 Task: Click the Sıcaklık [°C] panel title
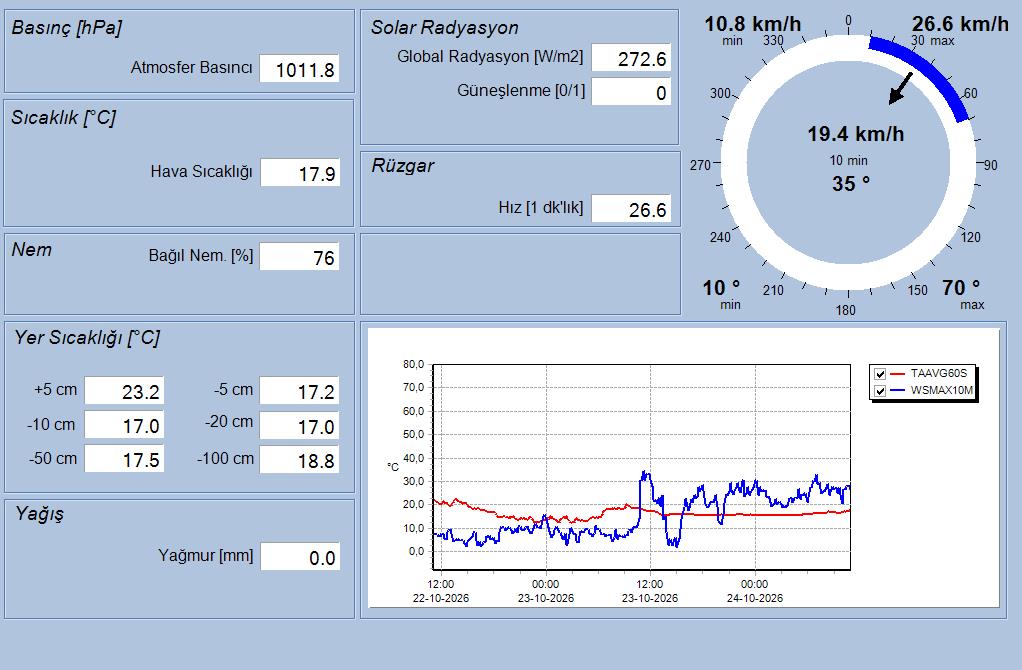click(x=63, y=117)
